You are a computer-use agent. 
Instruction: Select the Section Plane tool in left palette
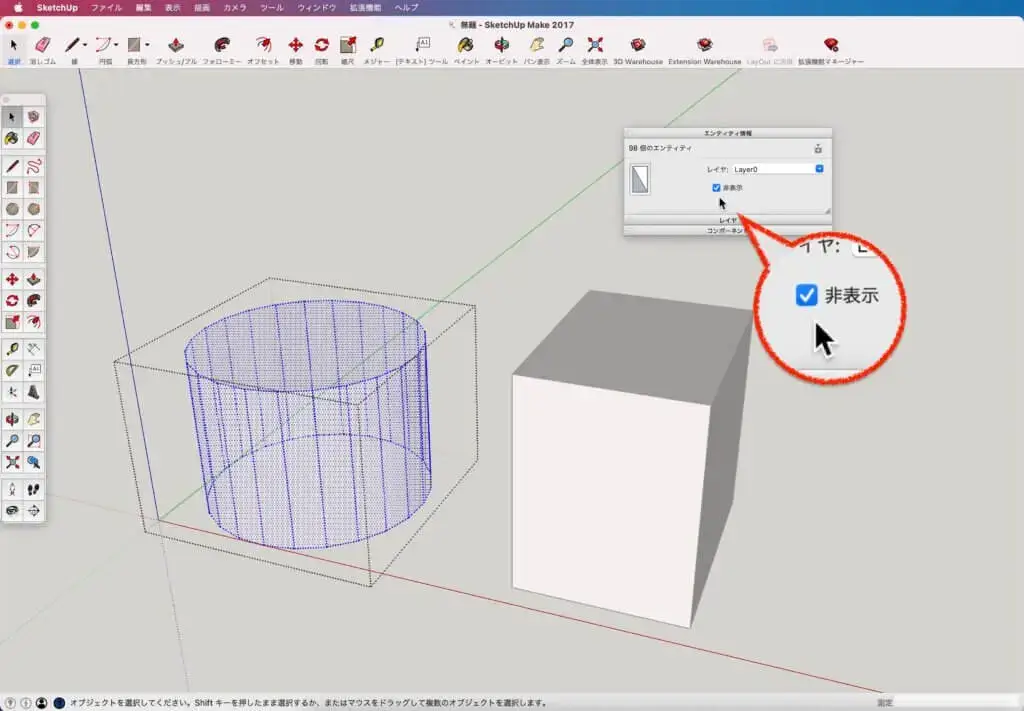33,511
